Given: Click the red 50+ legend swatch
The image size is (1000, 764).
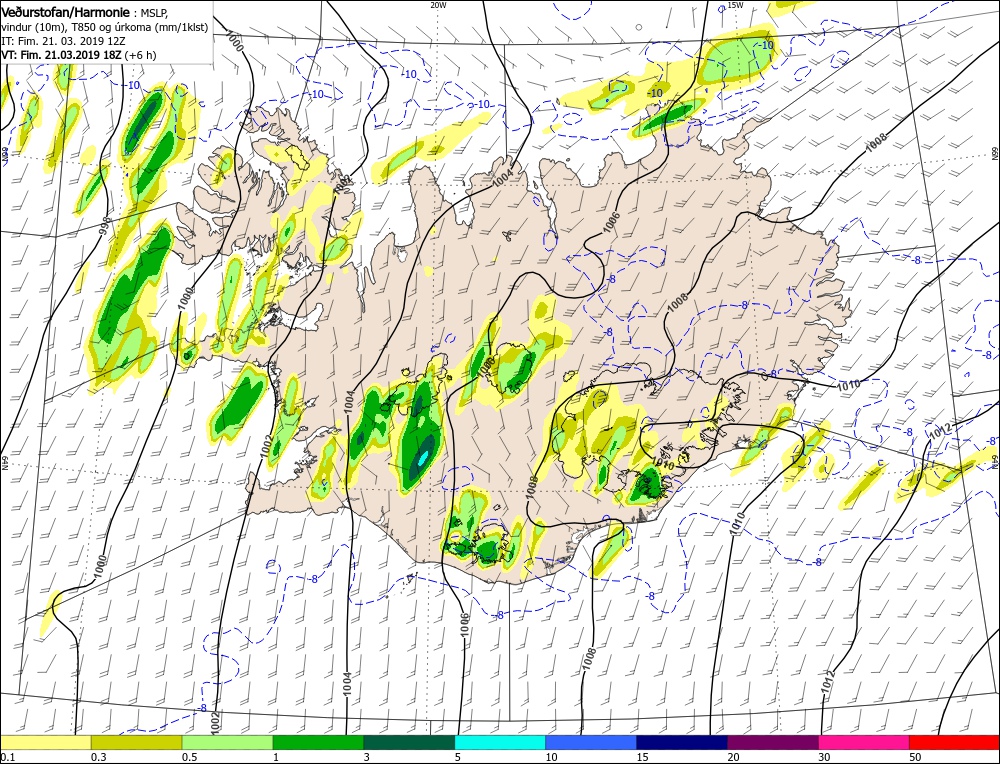Looking at the screenshot, I should (954, 742).
